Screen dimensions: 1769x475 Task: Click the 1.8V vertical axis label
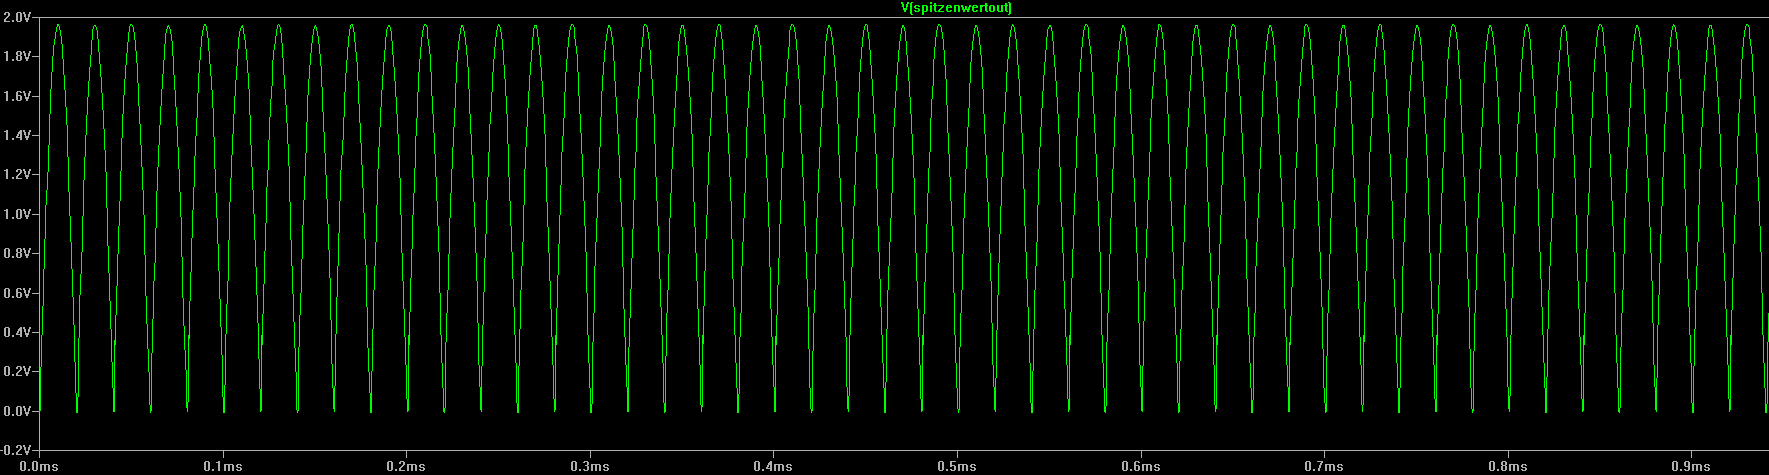coord(16,56)
